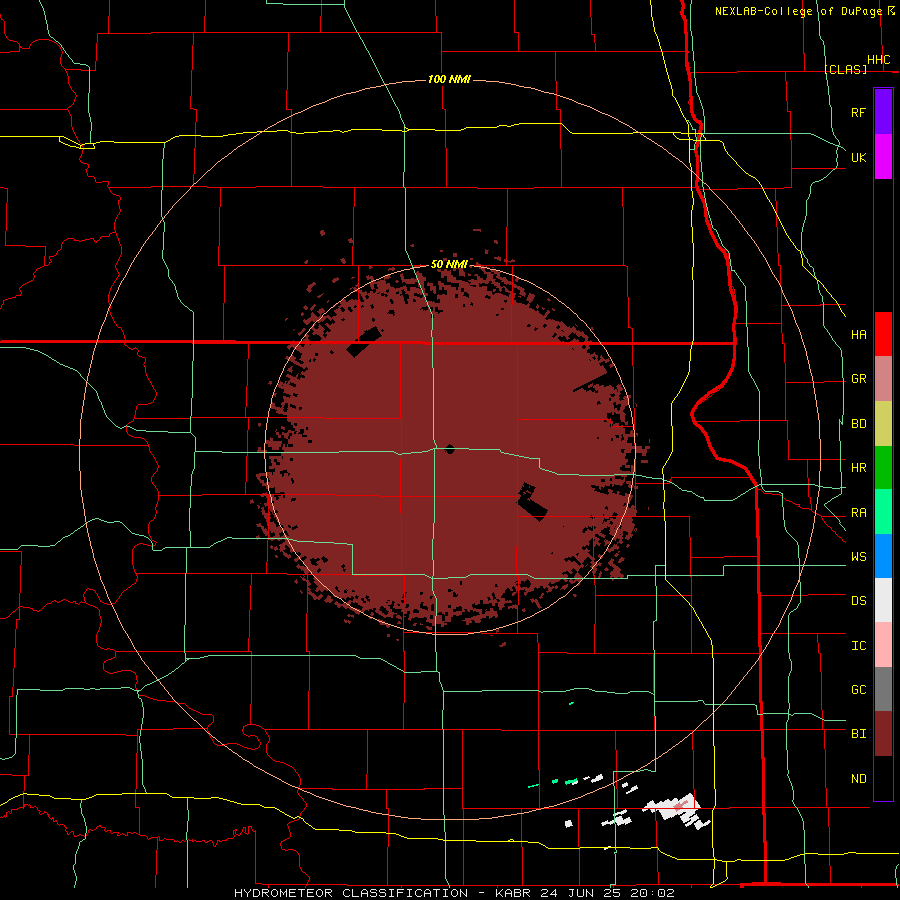Image resolution: width=900 pixels, height=900 pixels.
Task: Click the 'HHC' product code text
Action: point(878,60)
